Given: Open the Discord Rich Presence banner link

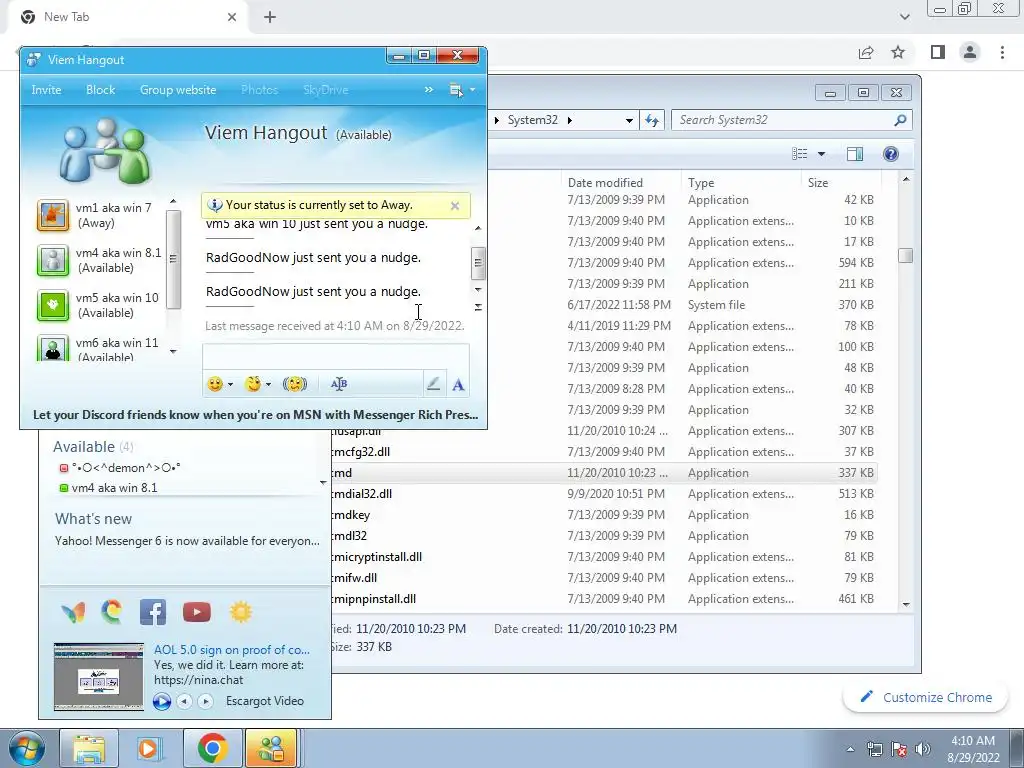Looking at the screenshot, I should 255,415.
